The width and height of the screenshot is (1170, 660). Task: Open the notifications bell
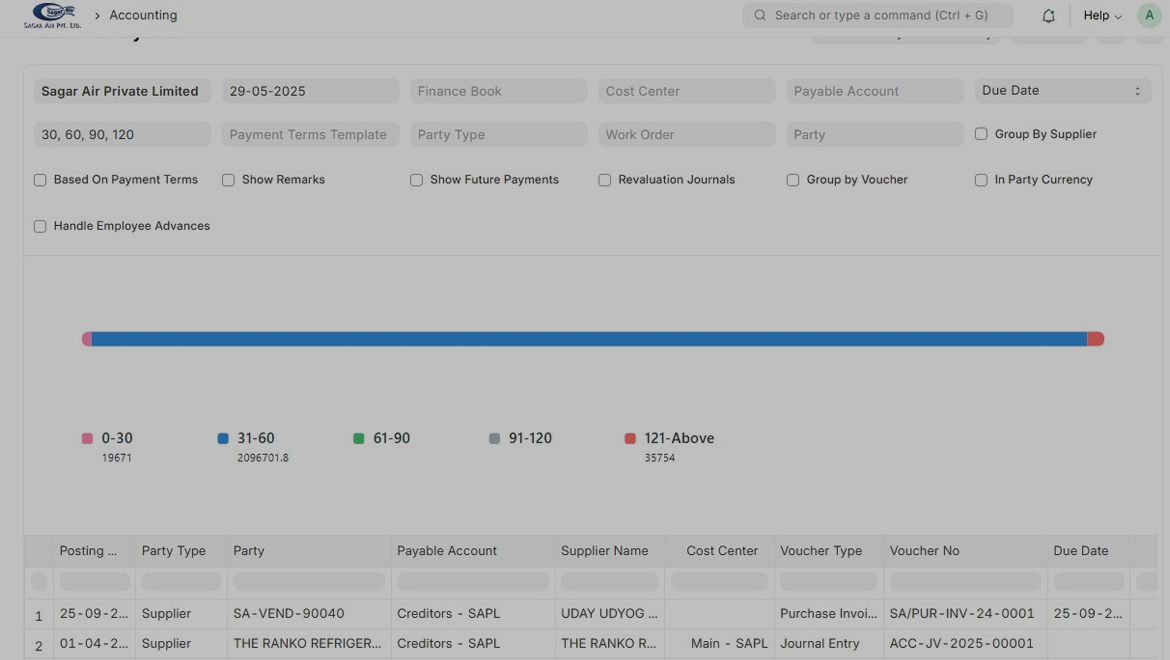1048,16
